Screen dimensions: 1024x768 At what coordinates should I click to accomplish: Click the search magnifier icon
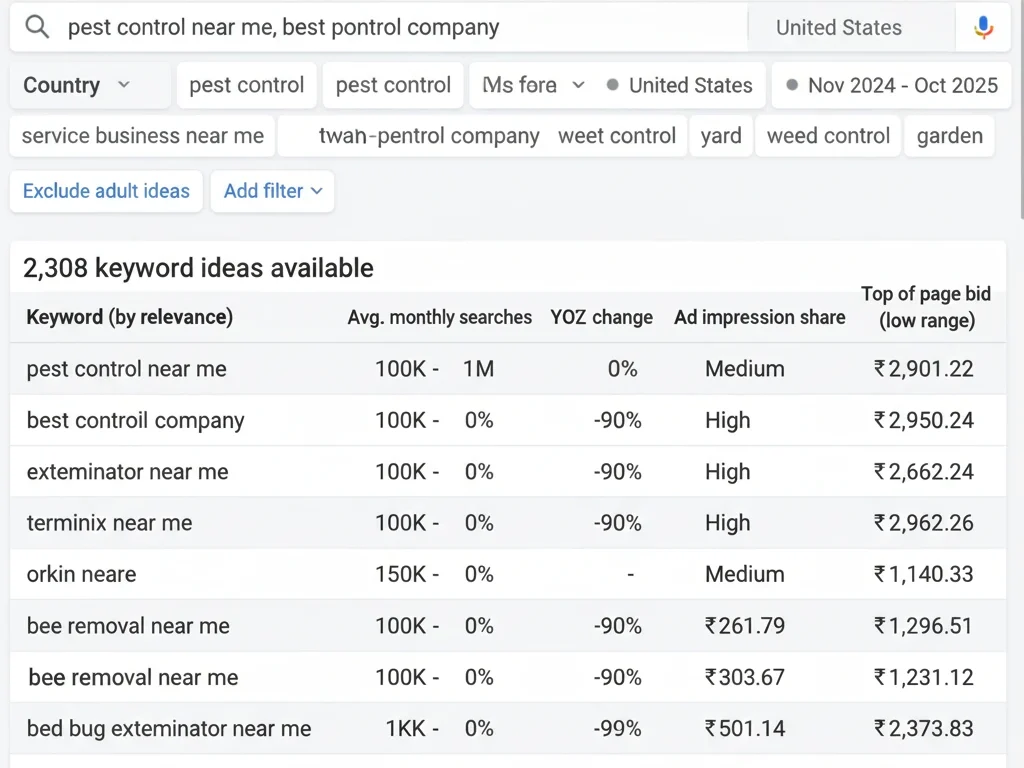click(36, 27)
